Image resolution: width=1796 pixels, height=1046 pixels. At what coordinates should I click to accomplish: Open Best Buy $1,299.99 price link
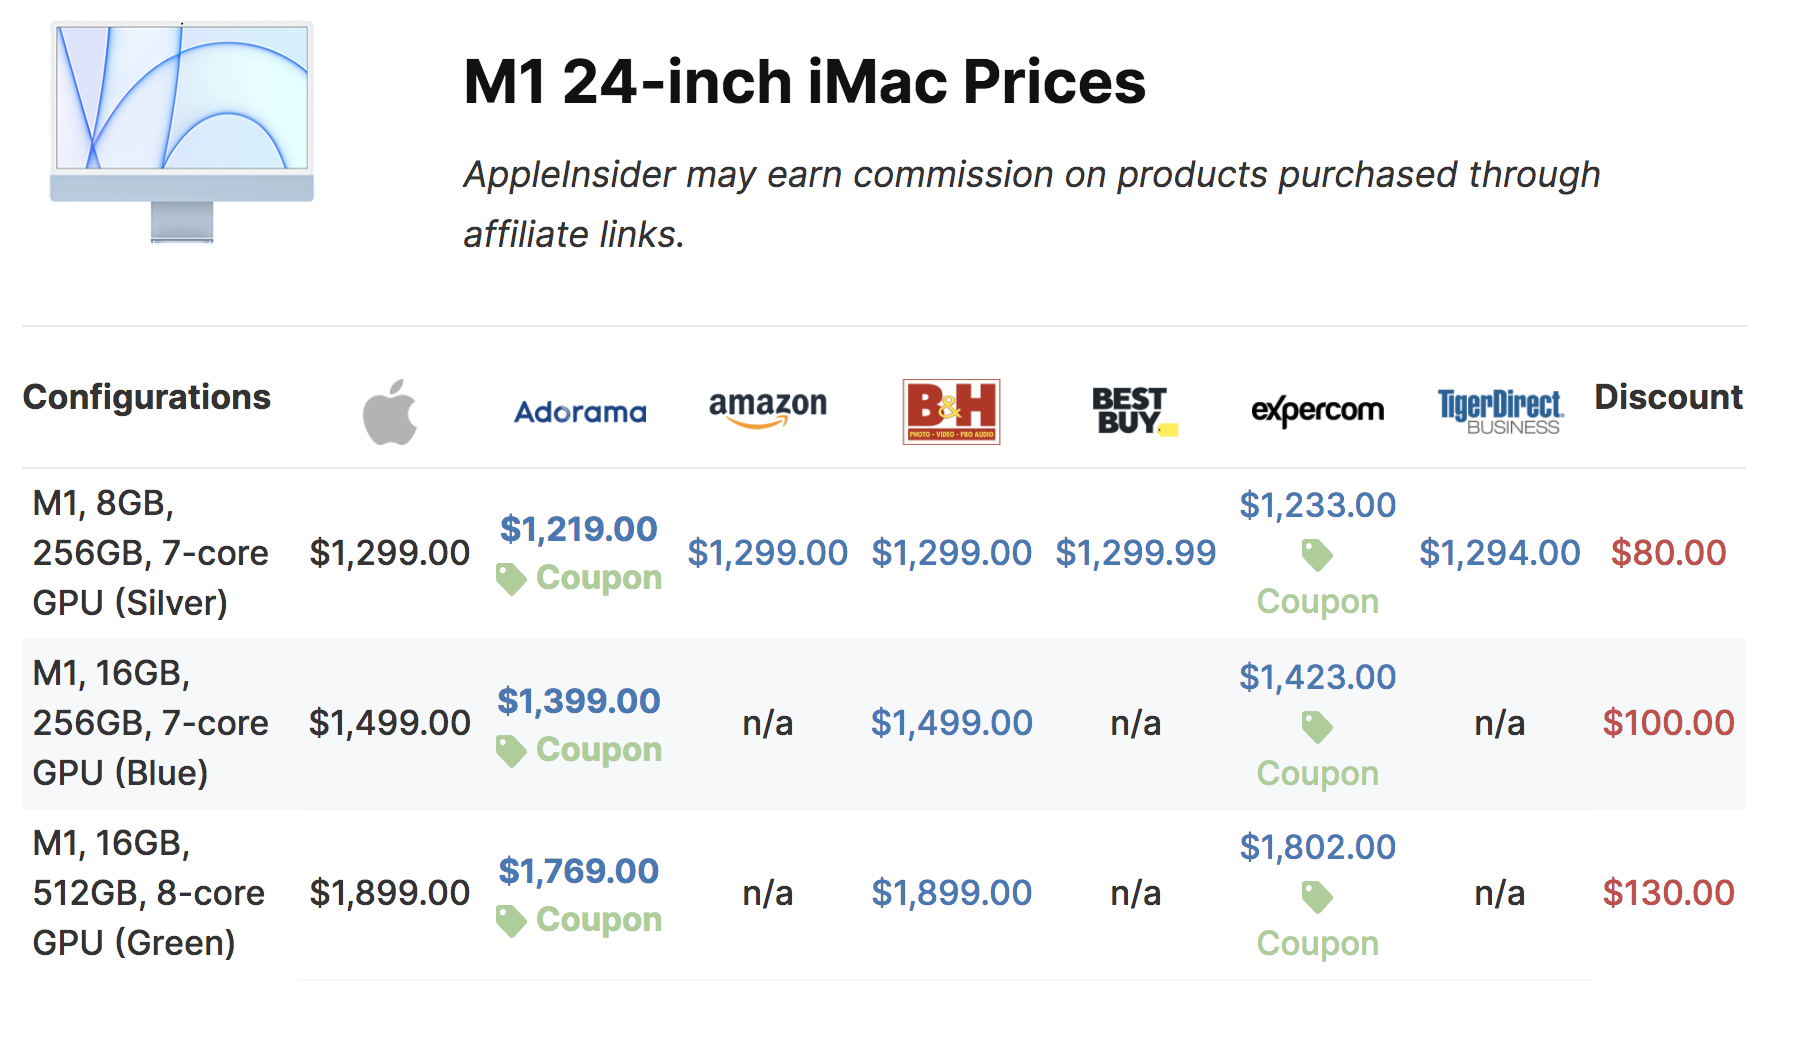click(x=1135, y=553)
